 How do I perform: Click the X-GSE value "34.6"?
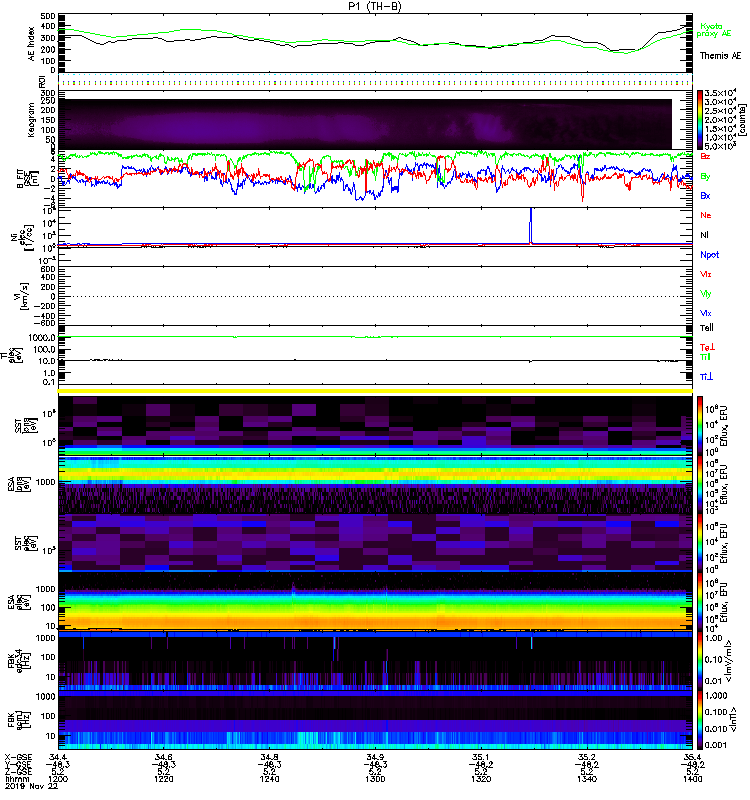(x=164, y=757)
